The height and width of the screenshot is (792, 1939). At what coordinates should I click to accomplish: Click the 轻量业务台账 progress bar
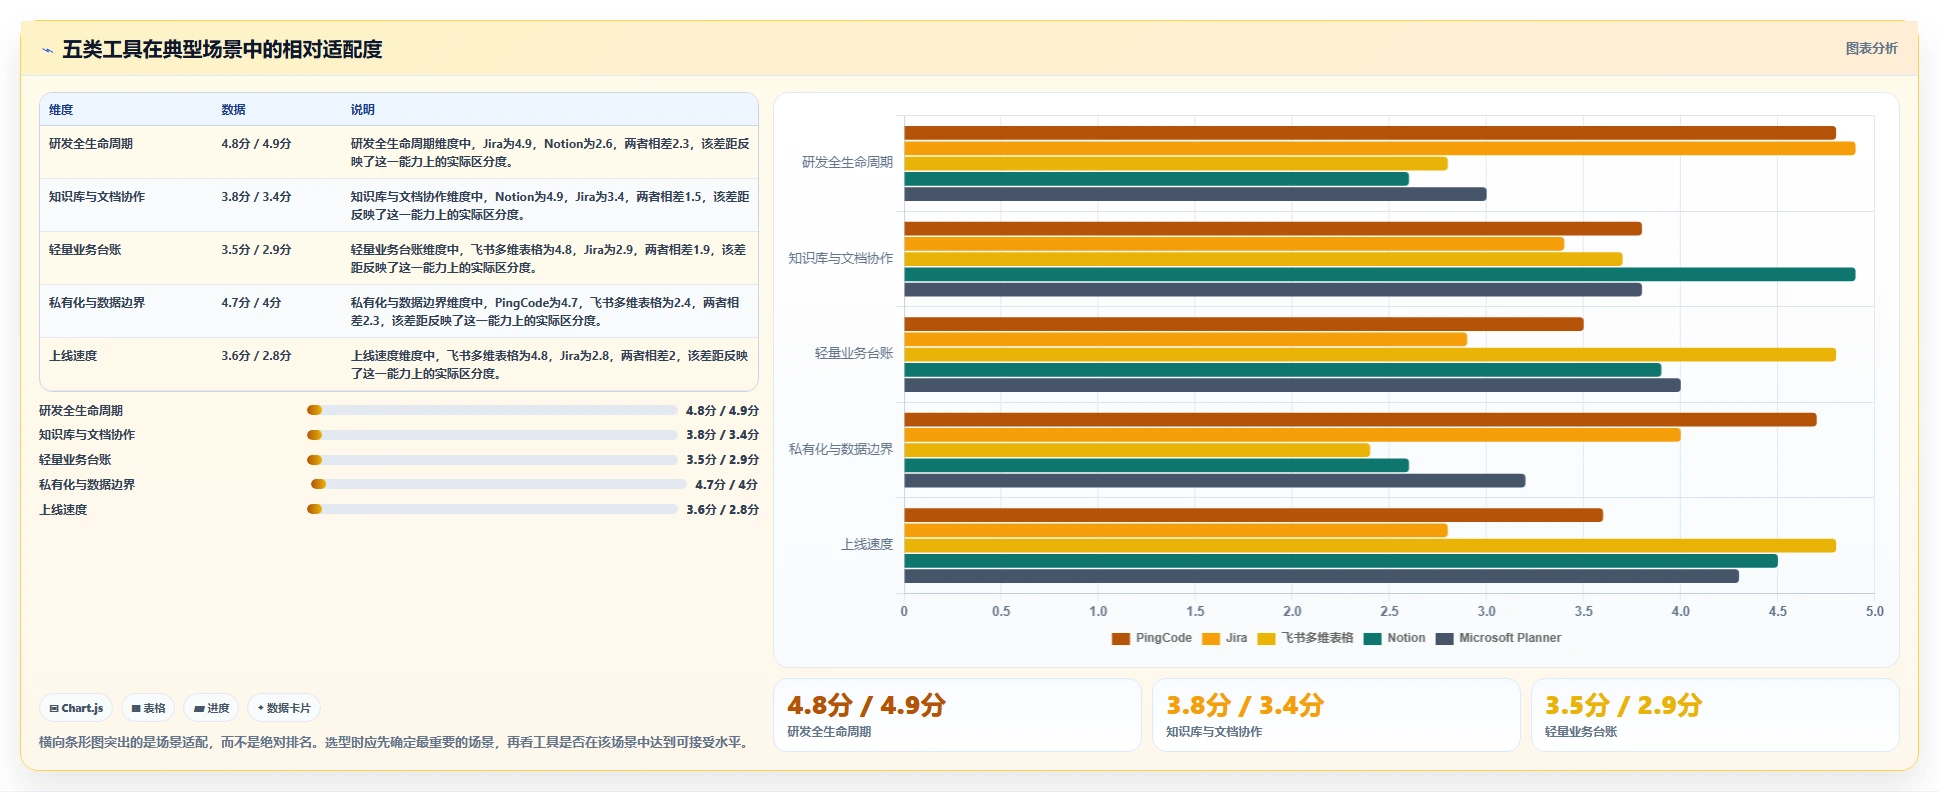[x=492, y=460]
